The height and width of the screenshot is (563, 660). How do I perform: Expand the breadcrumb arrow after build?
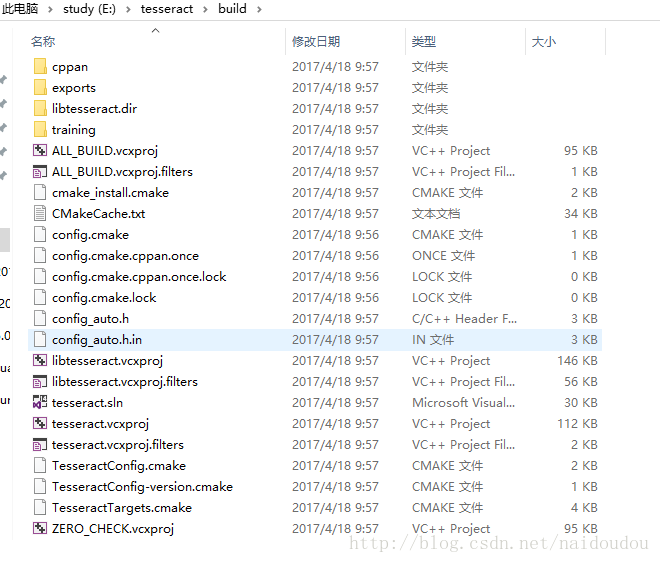tap(258, 9)
